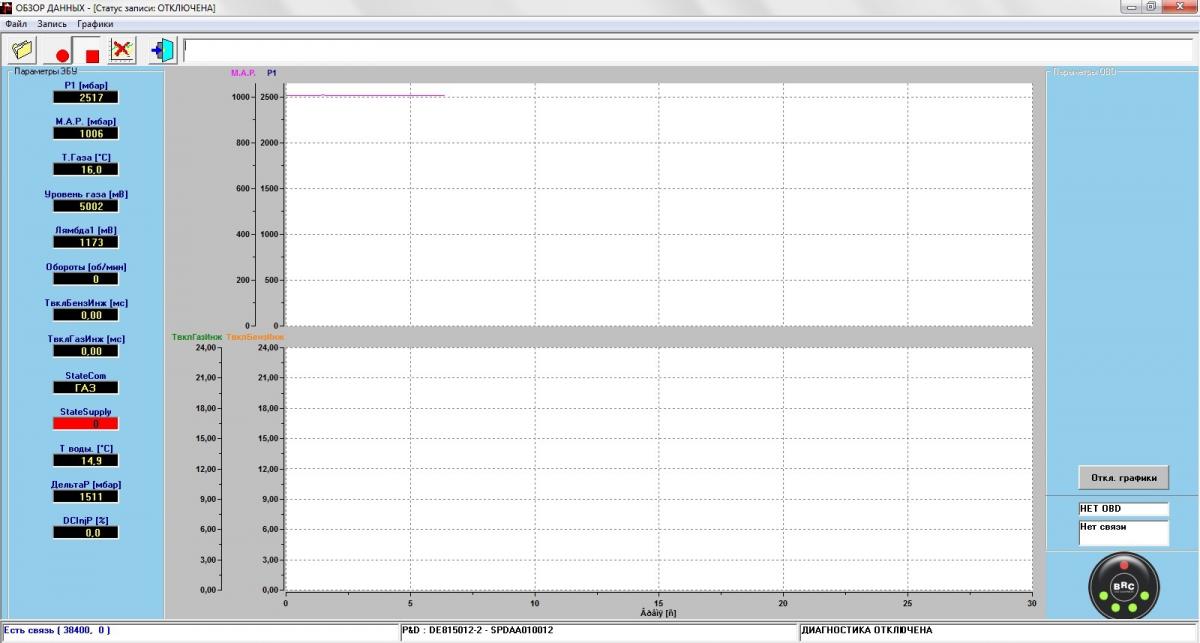Select the ТвклГазИнж [мс] parameter value 0,00
Image resolution: width=1200 pixels, height=643 pixels.
coord(85,351)
